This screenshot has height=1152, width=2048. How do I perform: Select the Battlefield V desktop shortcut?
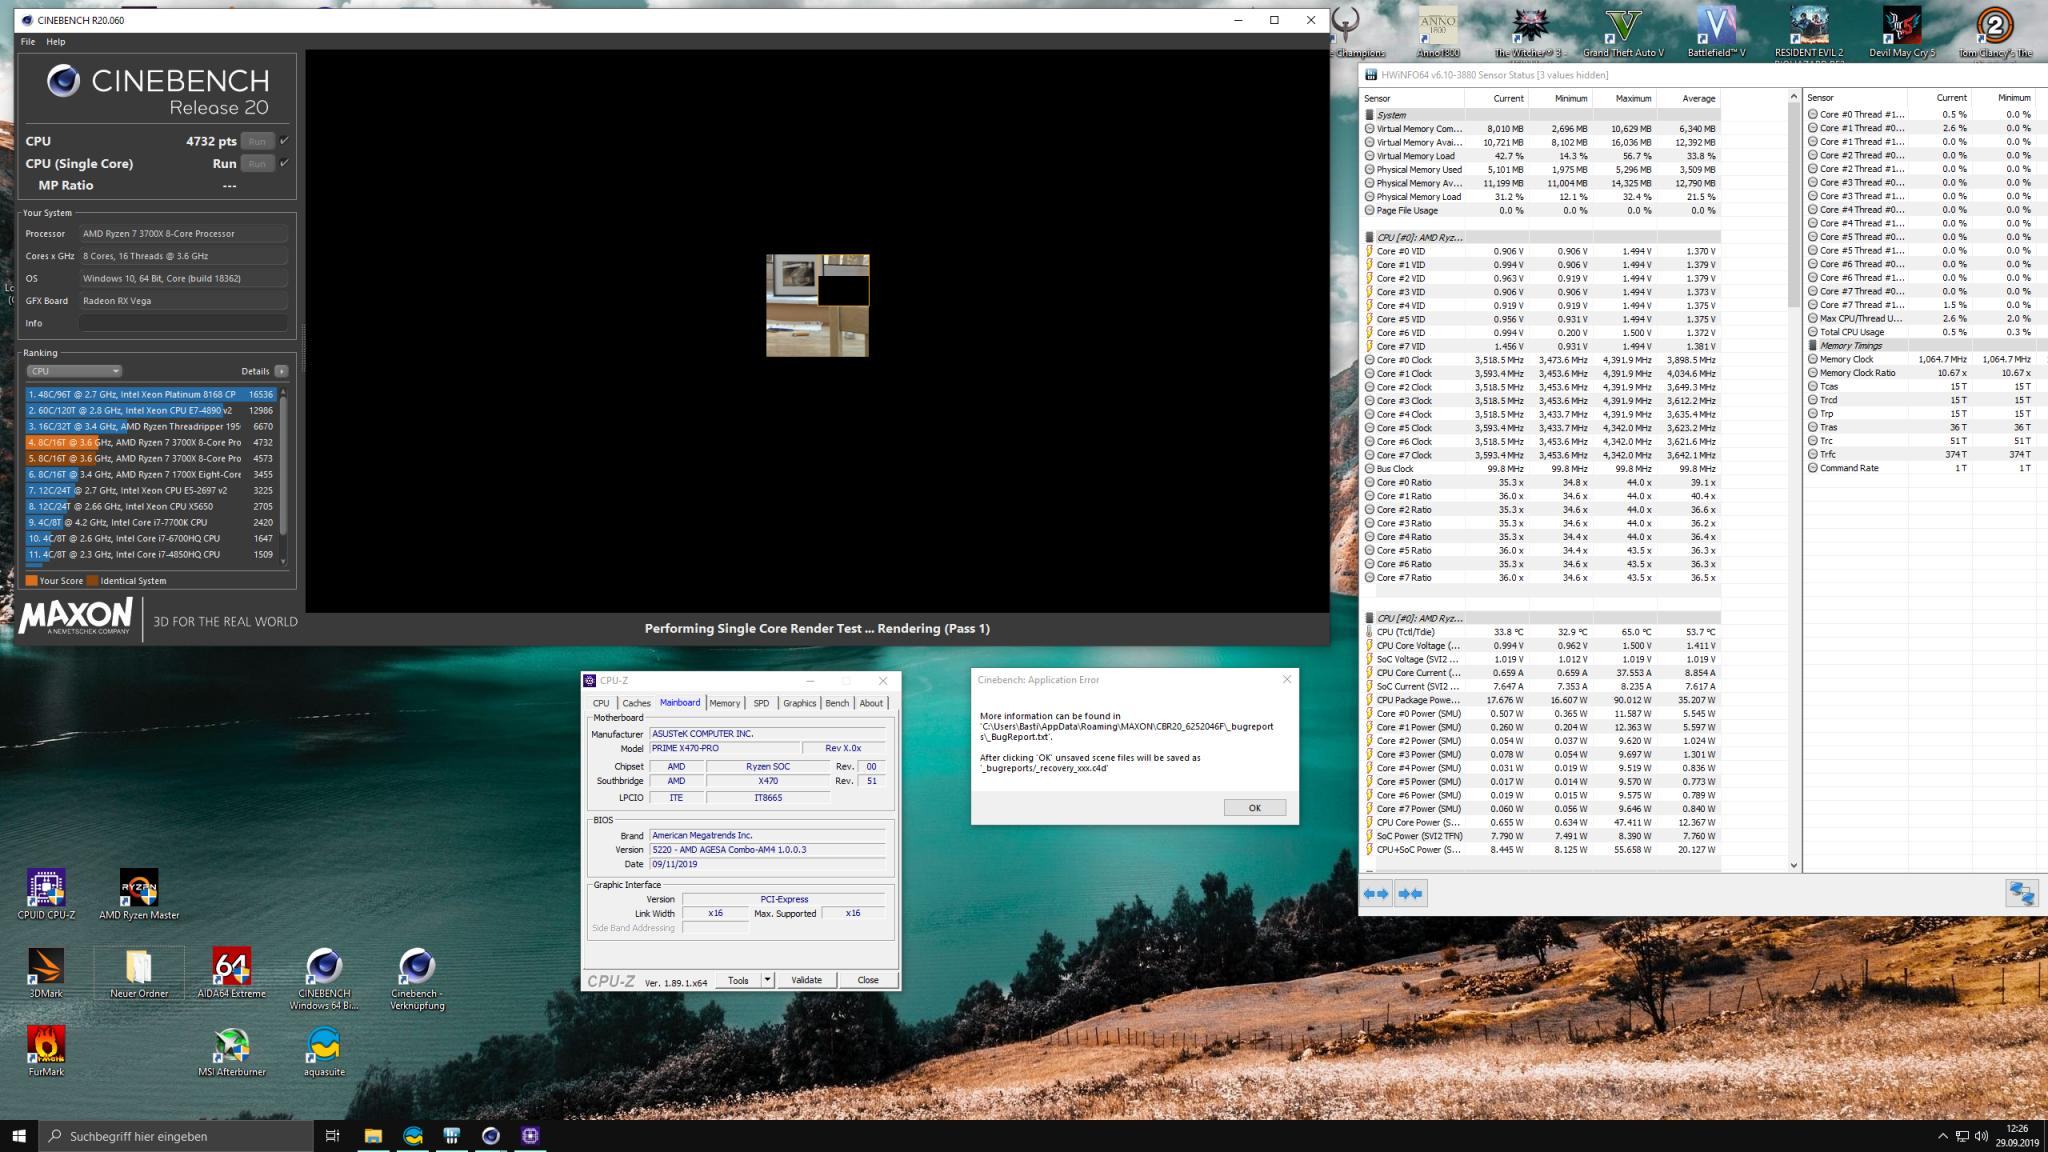[1716, 32]
